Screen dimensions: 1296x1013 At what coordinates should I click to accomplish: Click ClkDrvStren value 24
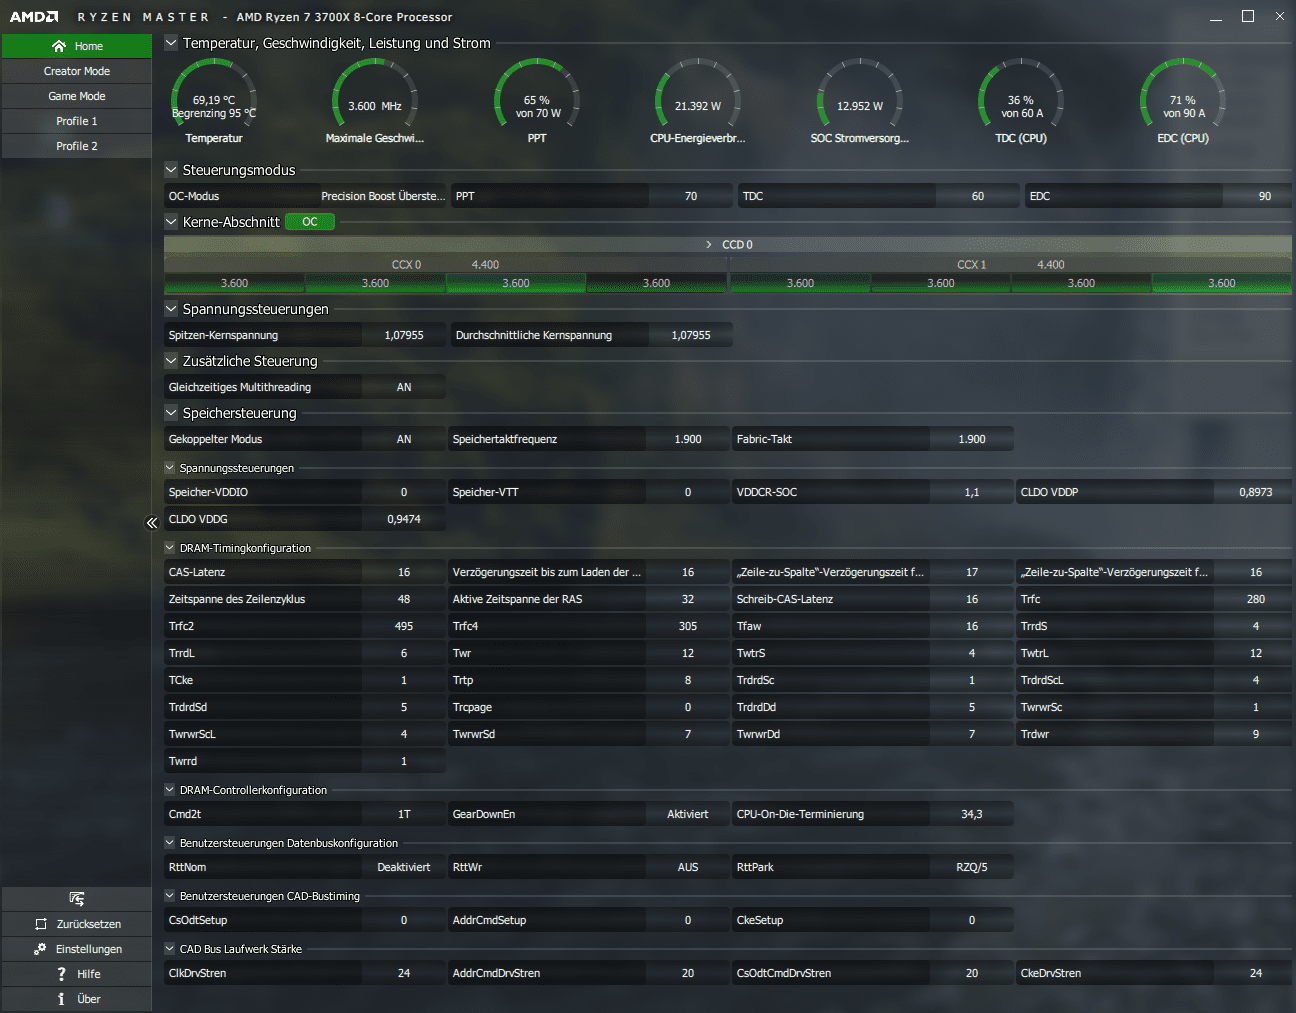404,973
